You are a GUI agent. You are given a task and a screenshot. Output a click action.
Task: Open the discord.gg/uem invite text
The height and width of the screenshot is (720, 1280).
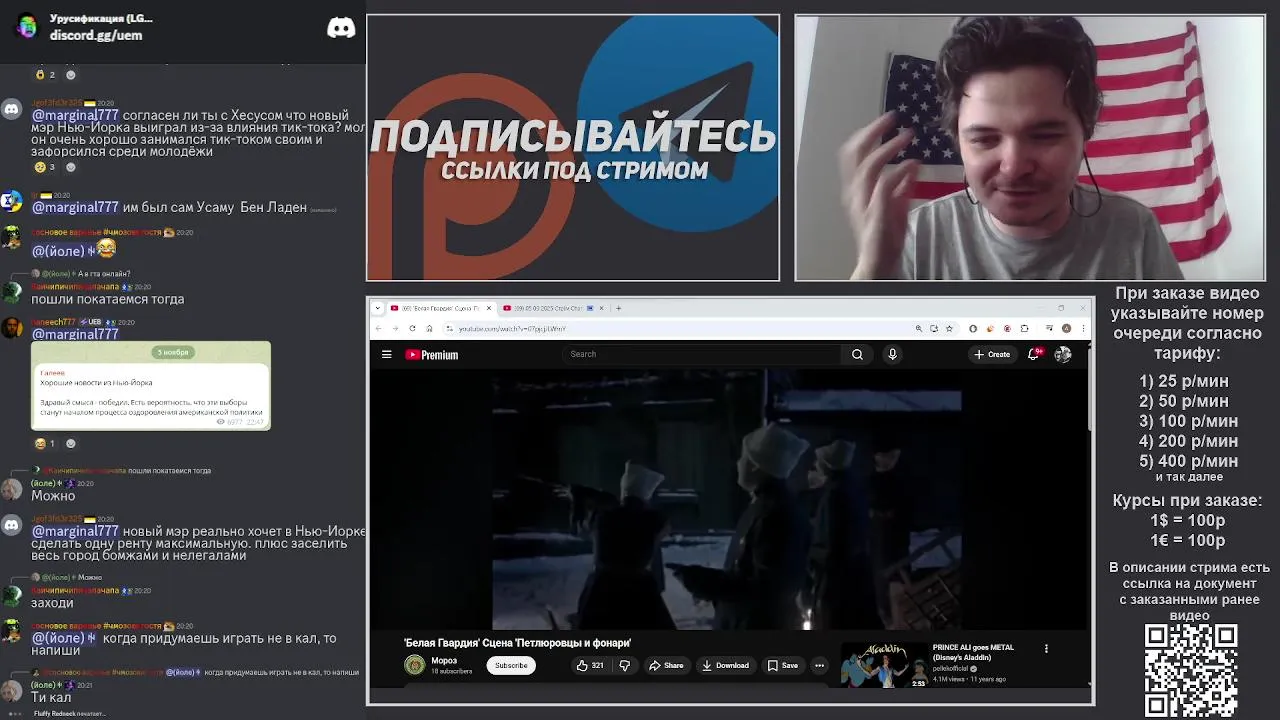96,35
